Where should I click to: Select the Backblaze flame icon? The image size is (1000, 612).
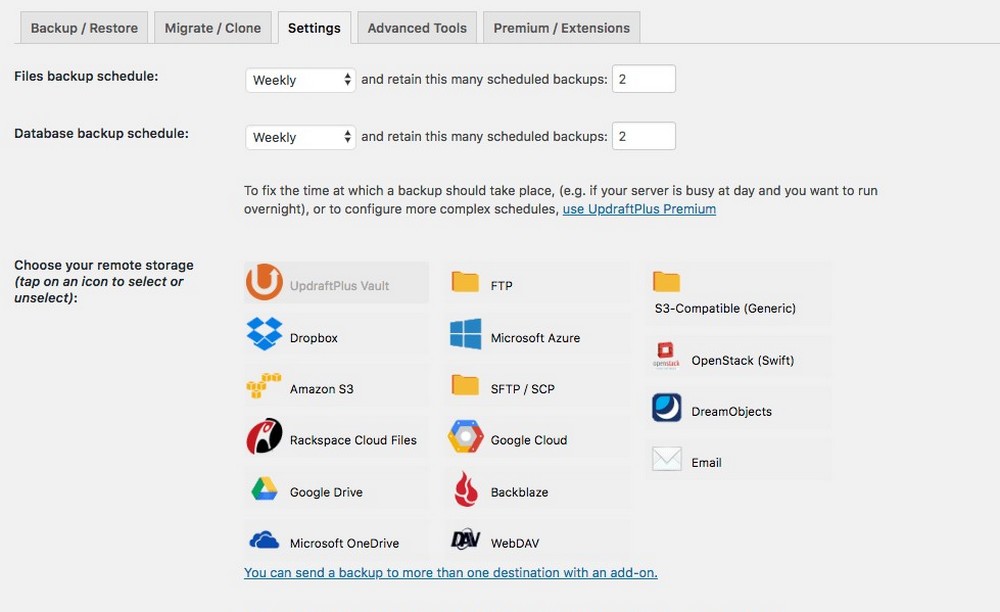pos(466,490)
